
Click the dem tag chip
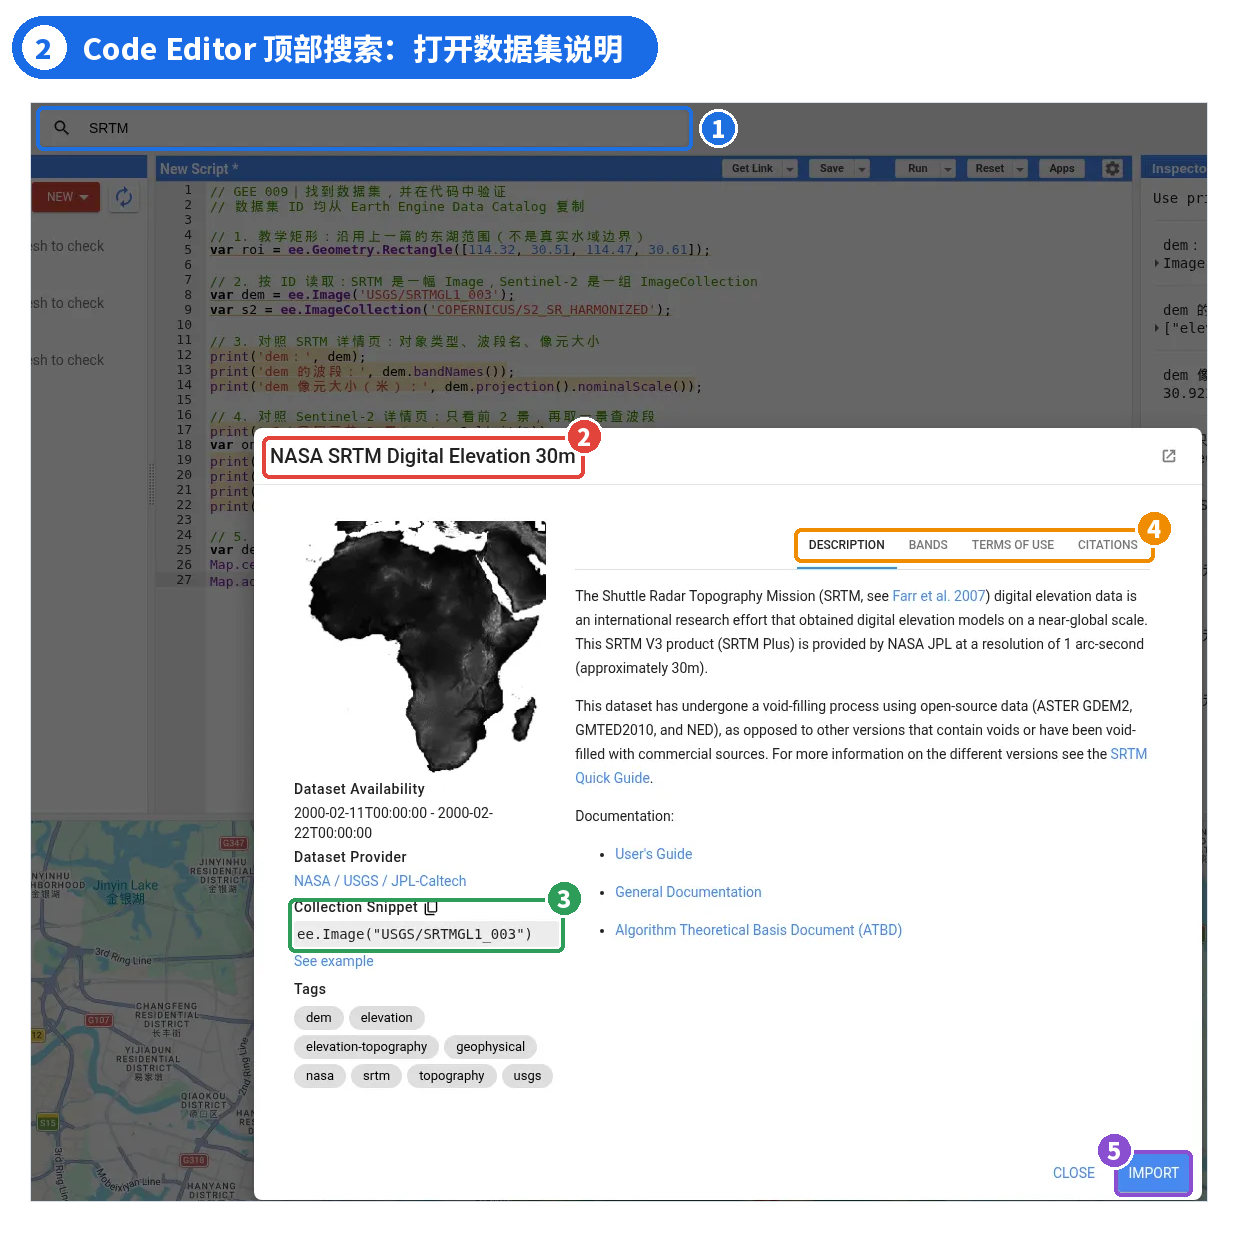(318, 1018)
